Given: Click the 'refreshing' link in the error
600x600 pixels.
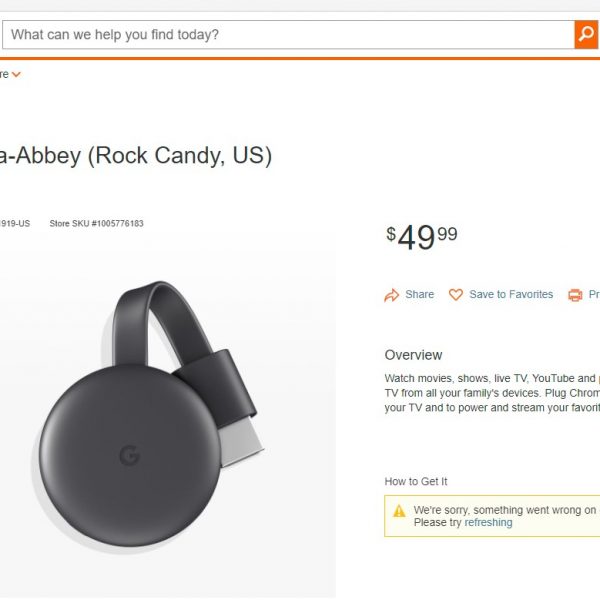Looking at the screenshot, I should click(488, 523).
